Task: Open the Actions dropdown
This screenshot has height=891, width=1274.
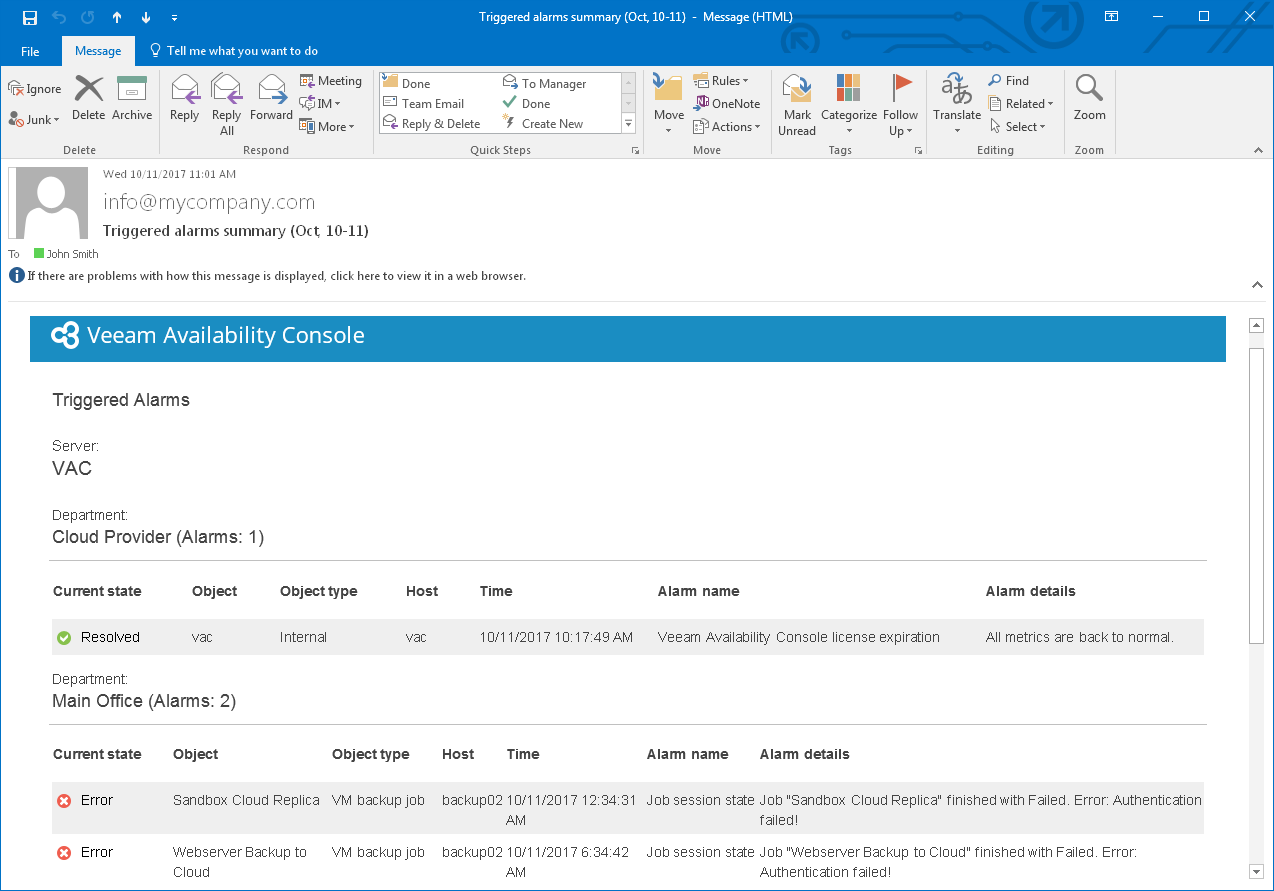Action: tap(727, 127)
